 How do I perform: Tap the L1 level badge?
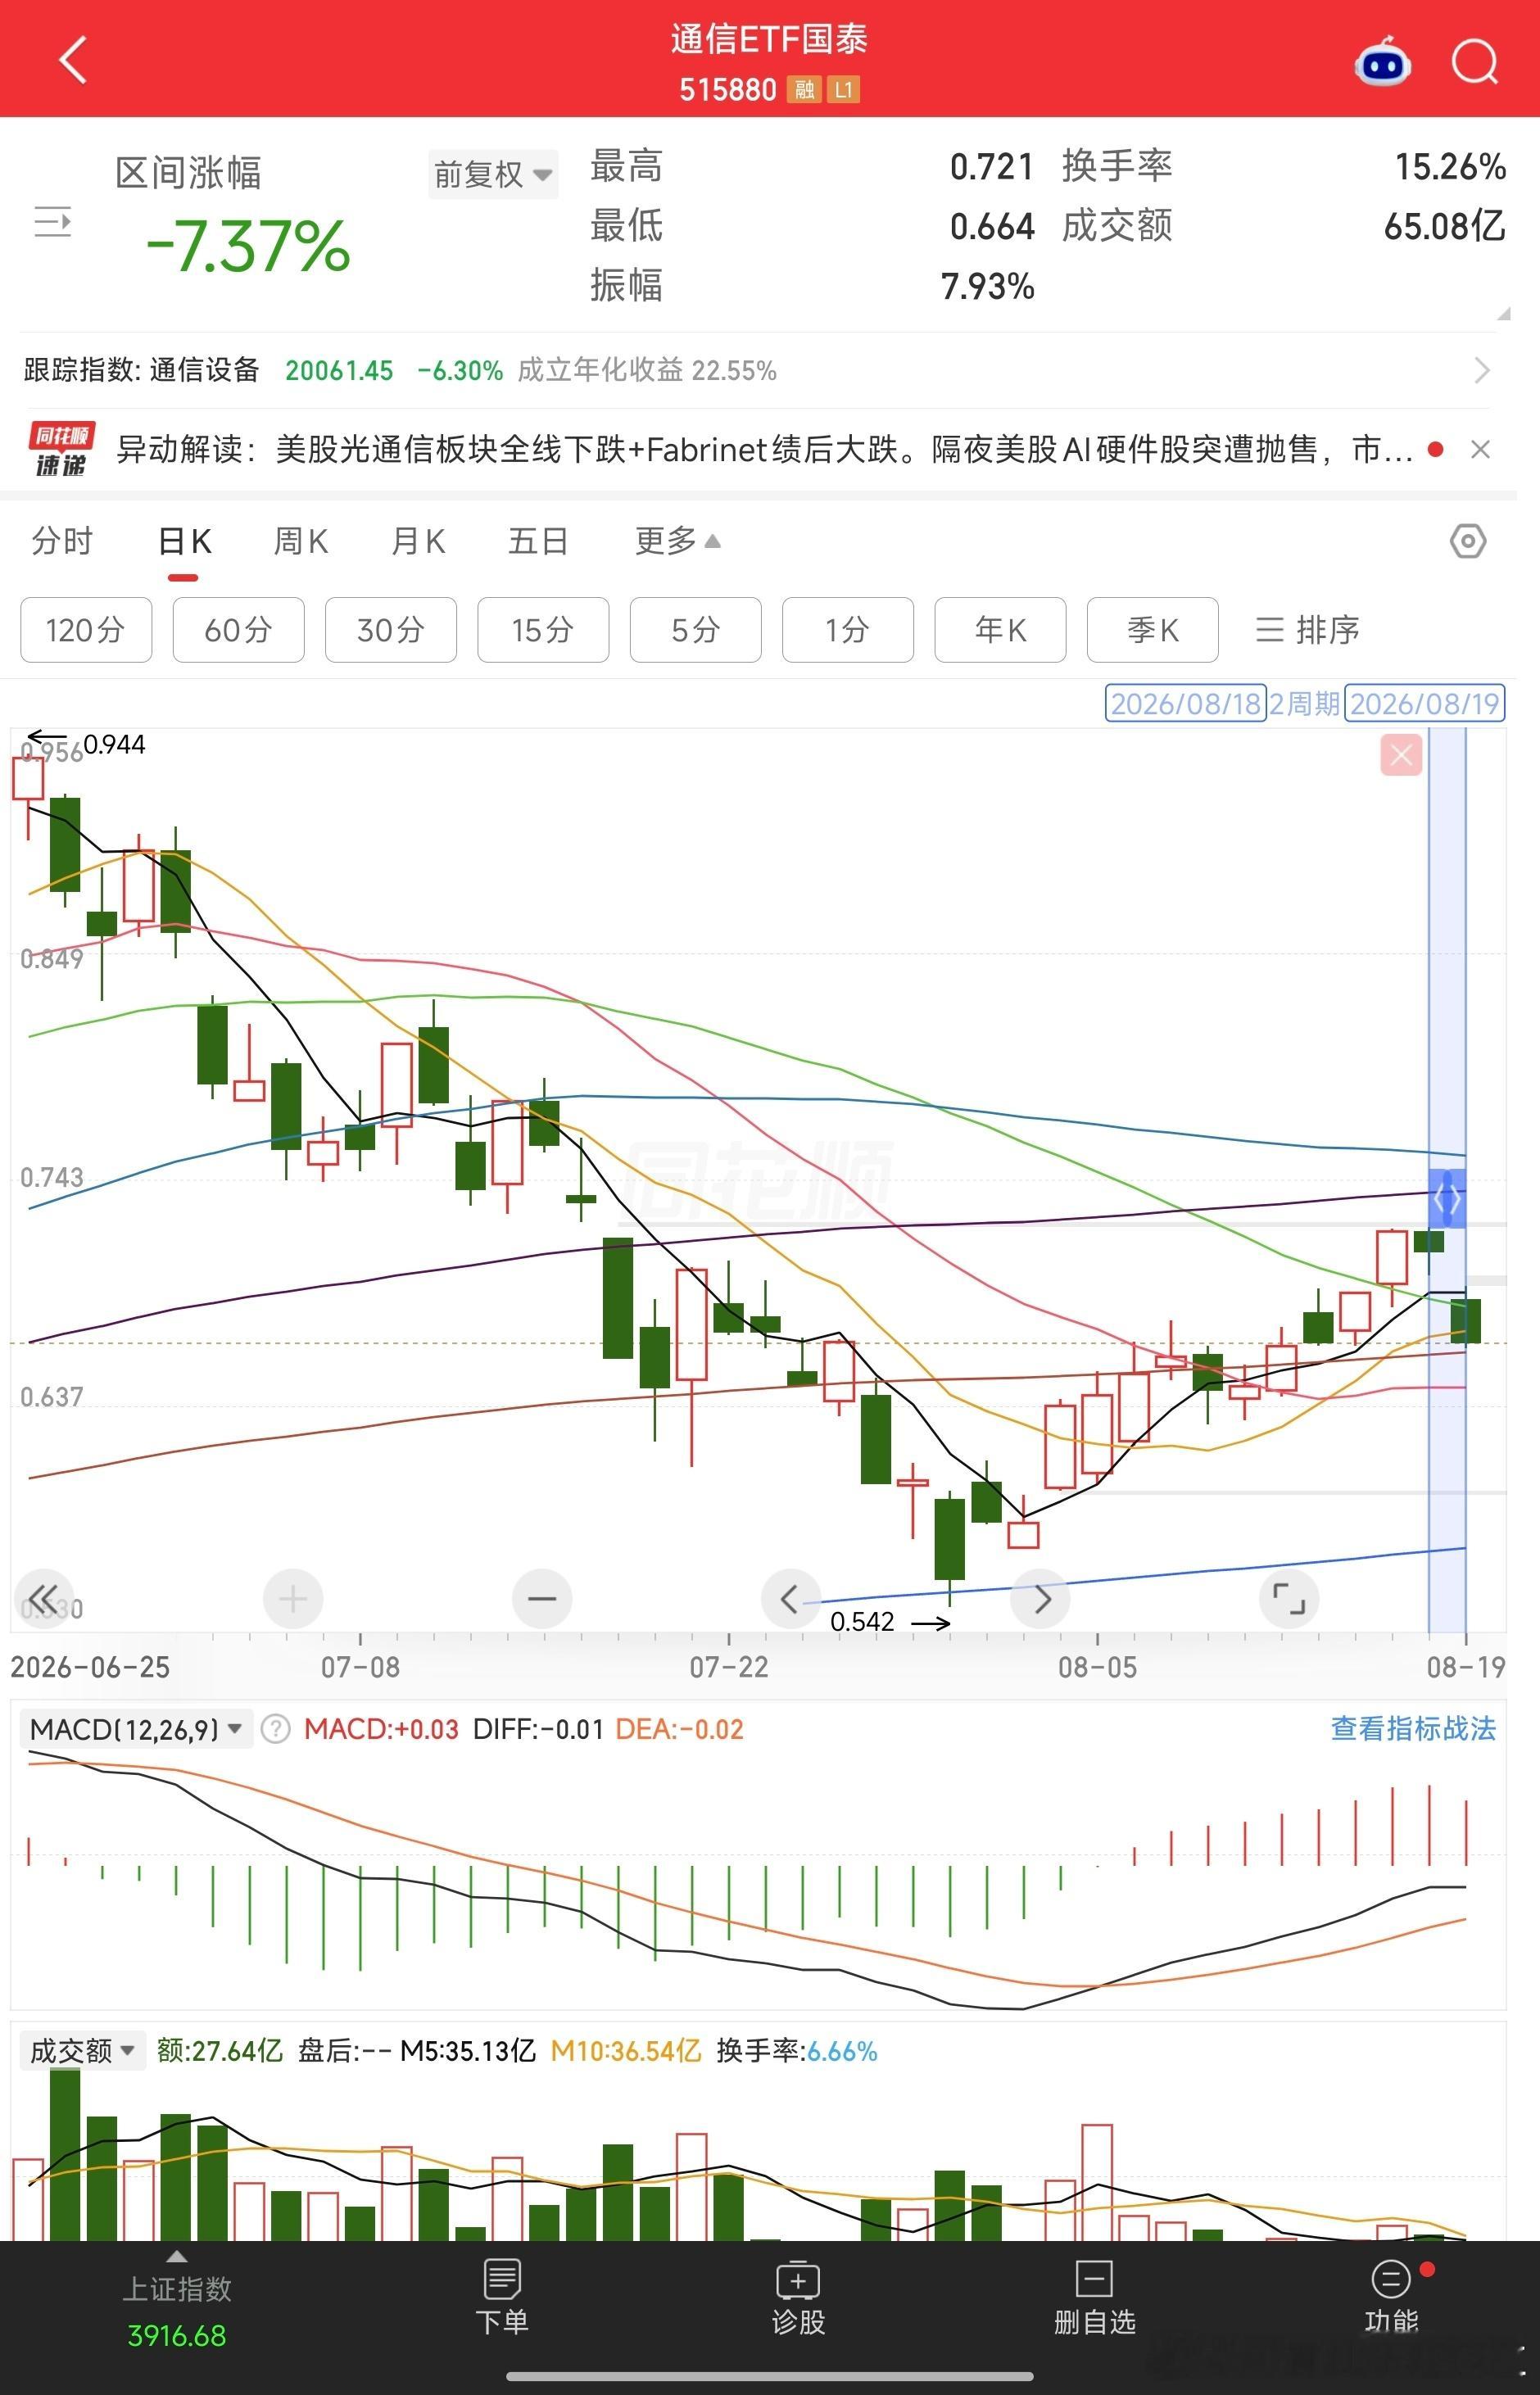click(x=843, y=90)
